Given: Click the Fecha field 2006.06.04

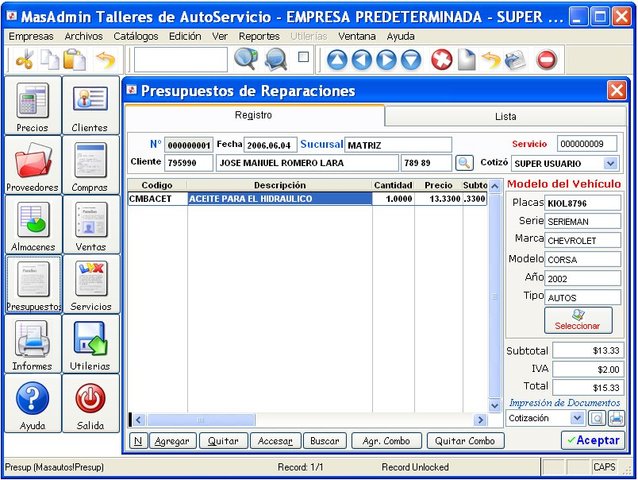Looking at the screenshot, I should 270,145.
